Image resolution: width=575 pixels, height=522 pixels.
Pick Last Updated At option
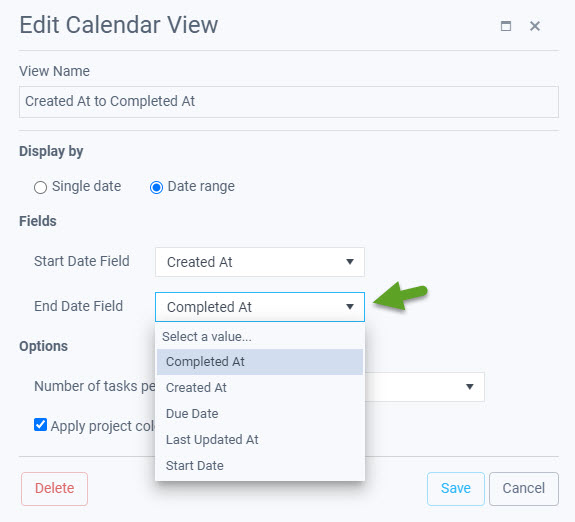point(260,440)
